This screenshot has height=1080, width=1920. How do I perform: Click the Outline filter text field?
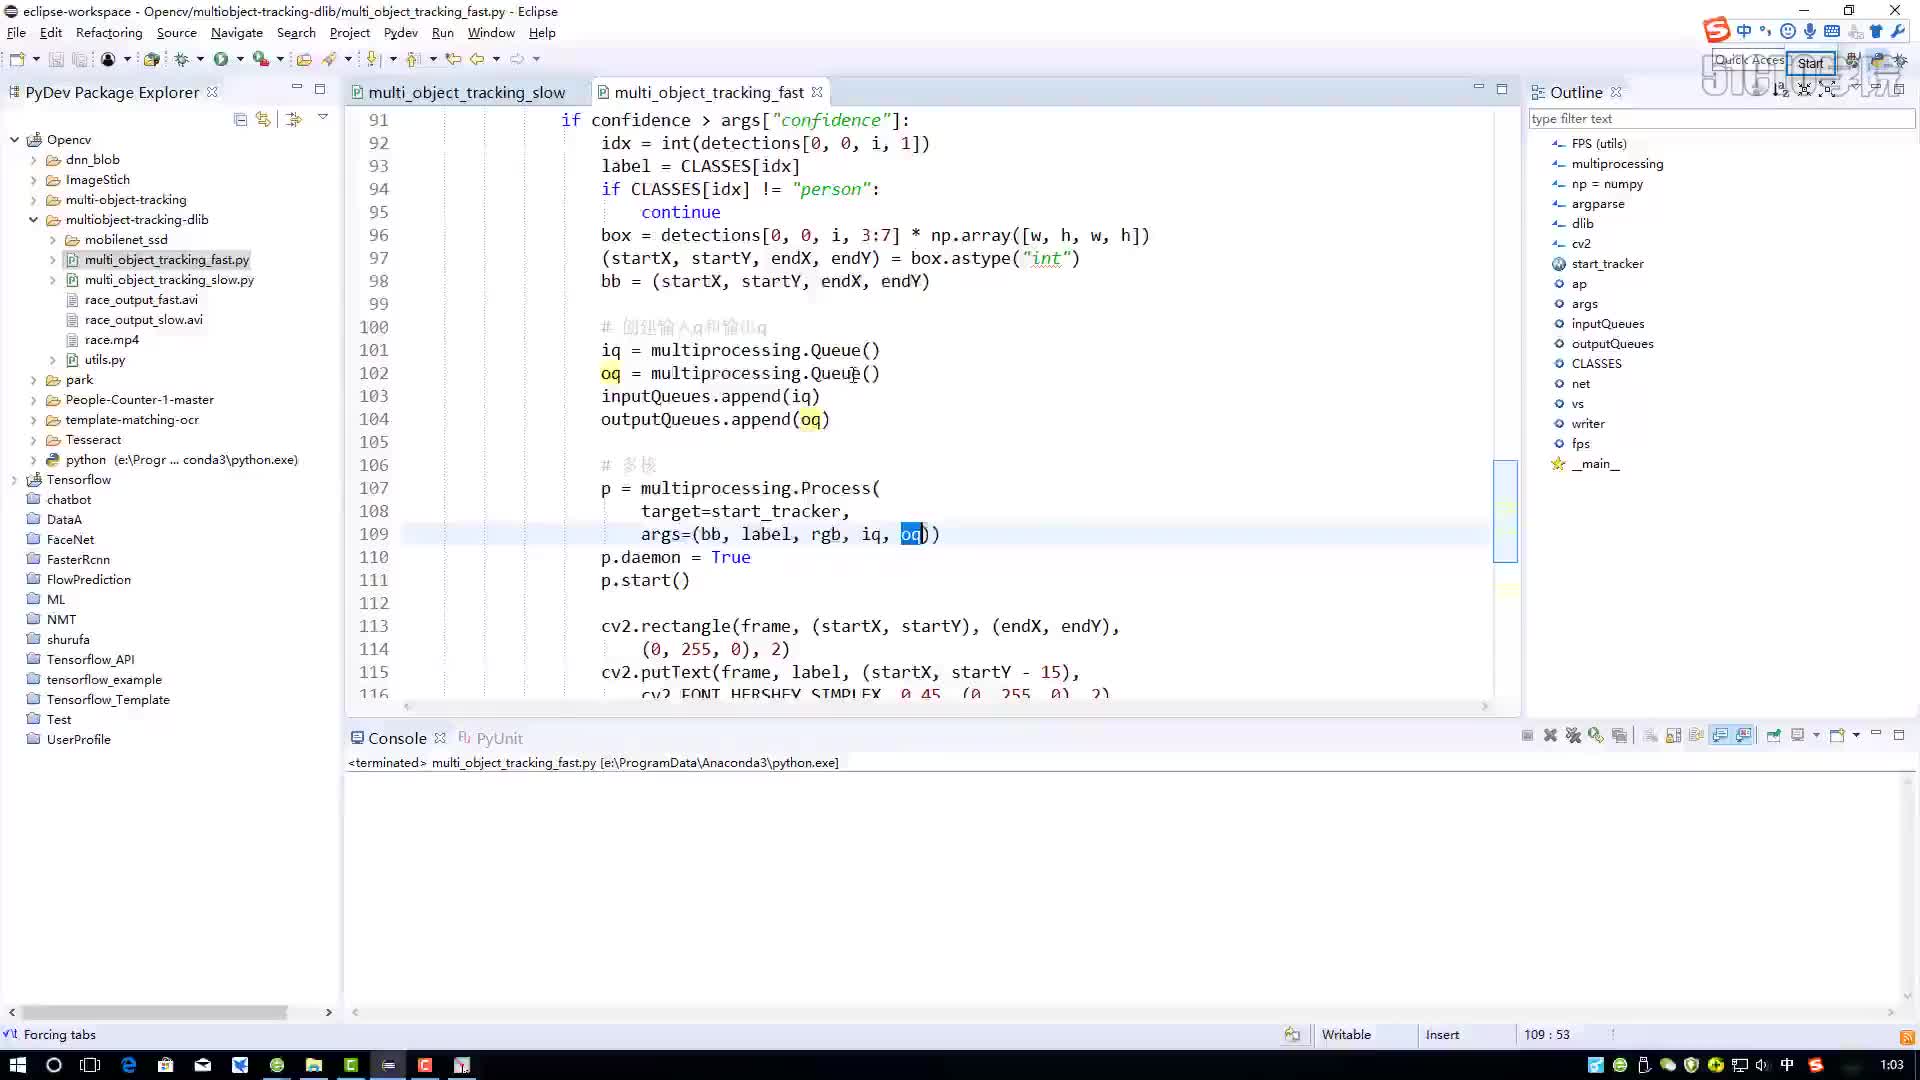tap(1721, 119)
